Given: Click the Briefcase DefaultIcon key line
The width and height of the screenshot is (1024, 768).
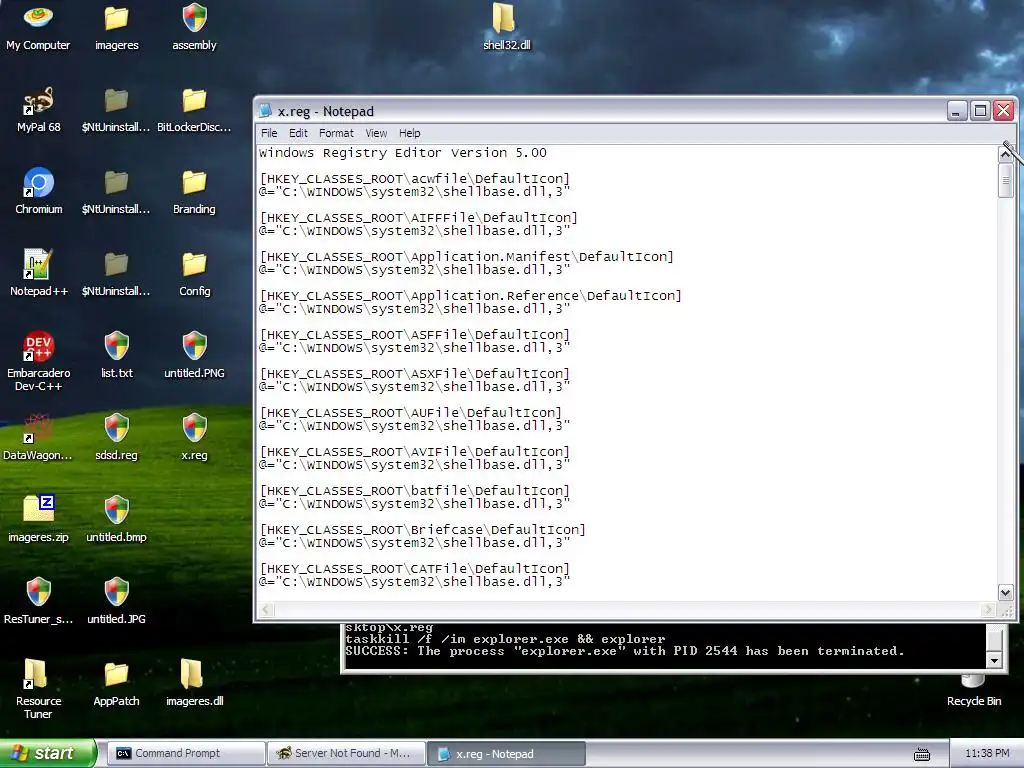Looking at the screenshot, I should point(423,530).
